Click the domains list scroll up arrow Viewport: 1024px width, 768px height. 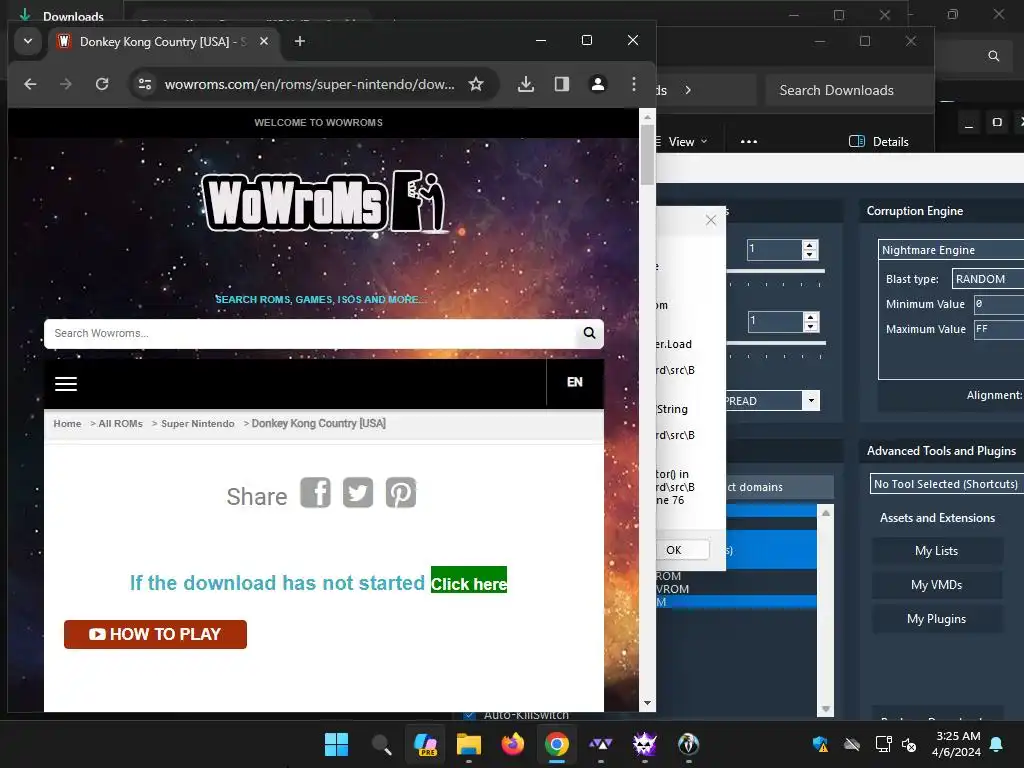click(x=825, y=513)
